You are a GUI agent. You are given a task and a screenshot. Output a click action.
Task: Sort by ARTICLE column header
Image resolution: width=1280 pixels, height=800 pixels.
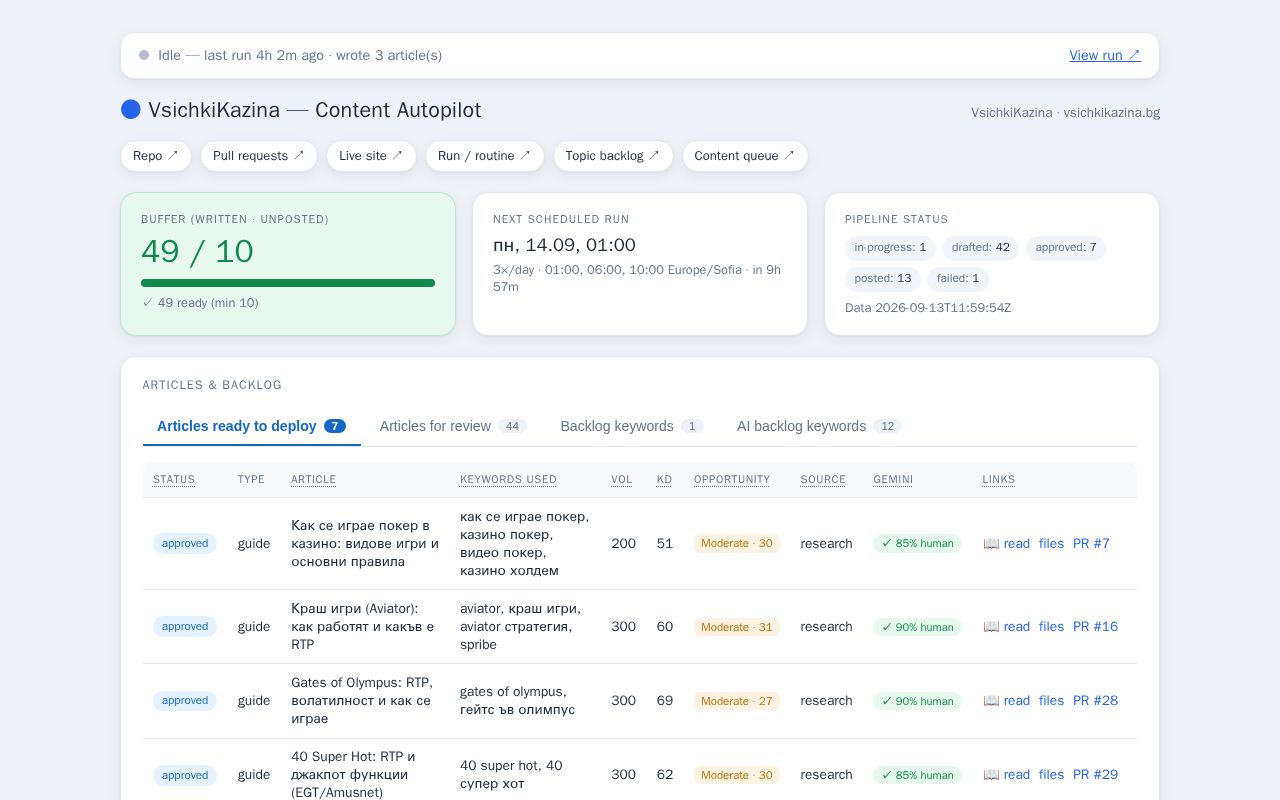(x=313, y=480)
